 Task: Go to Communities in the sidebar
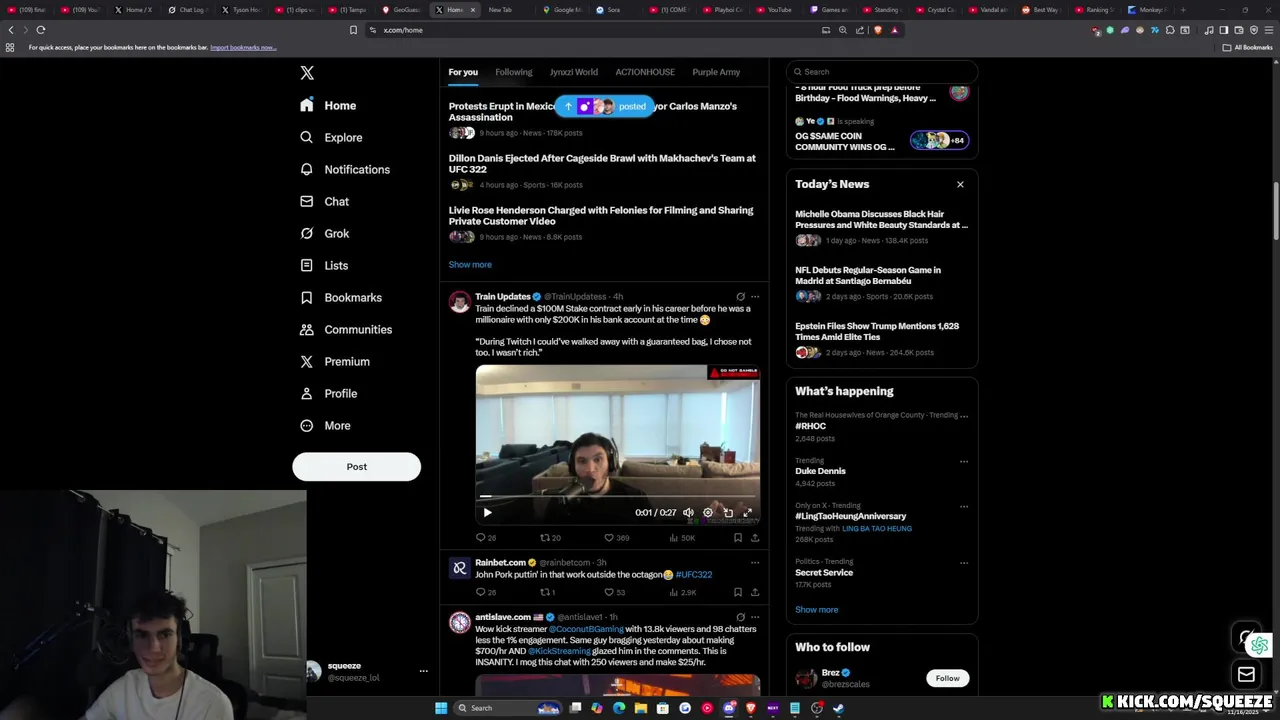point(346,330)
